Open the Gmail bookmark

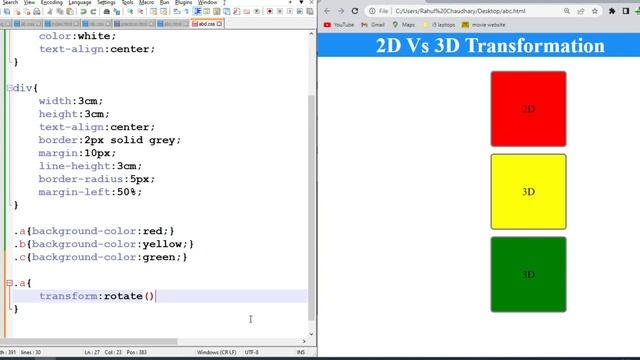tap(373, 25)
